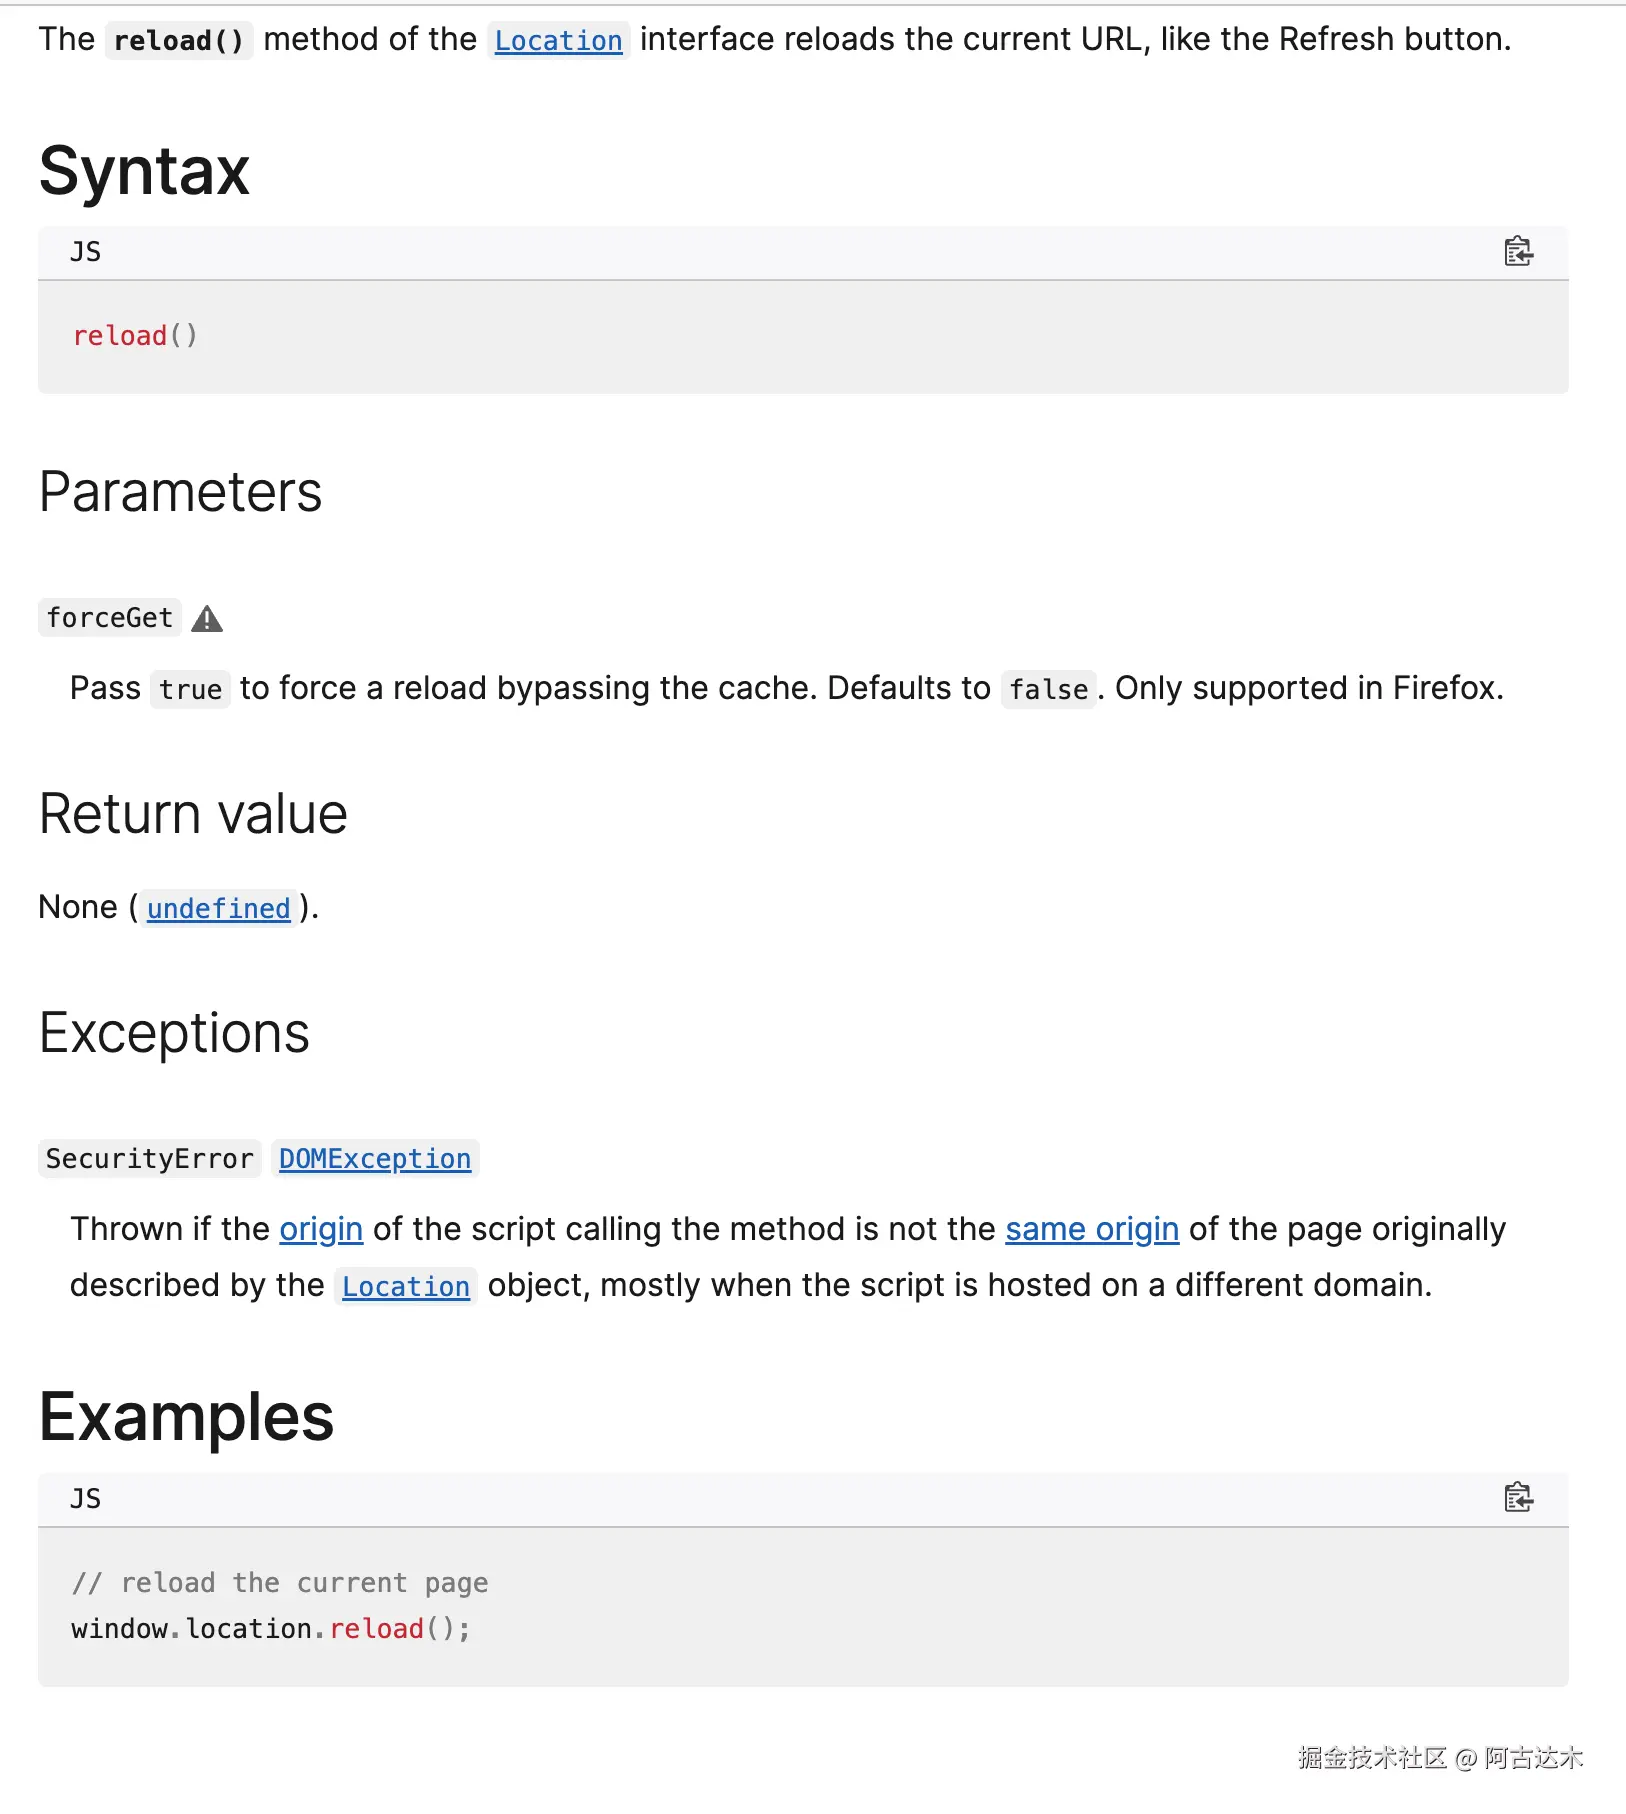The image size is (1626, 1814).
Task: Click the Parameters heading
Action: [x=180, y=492]
